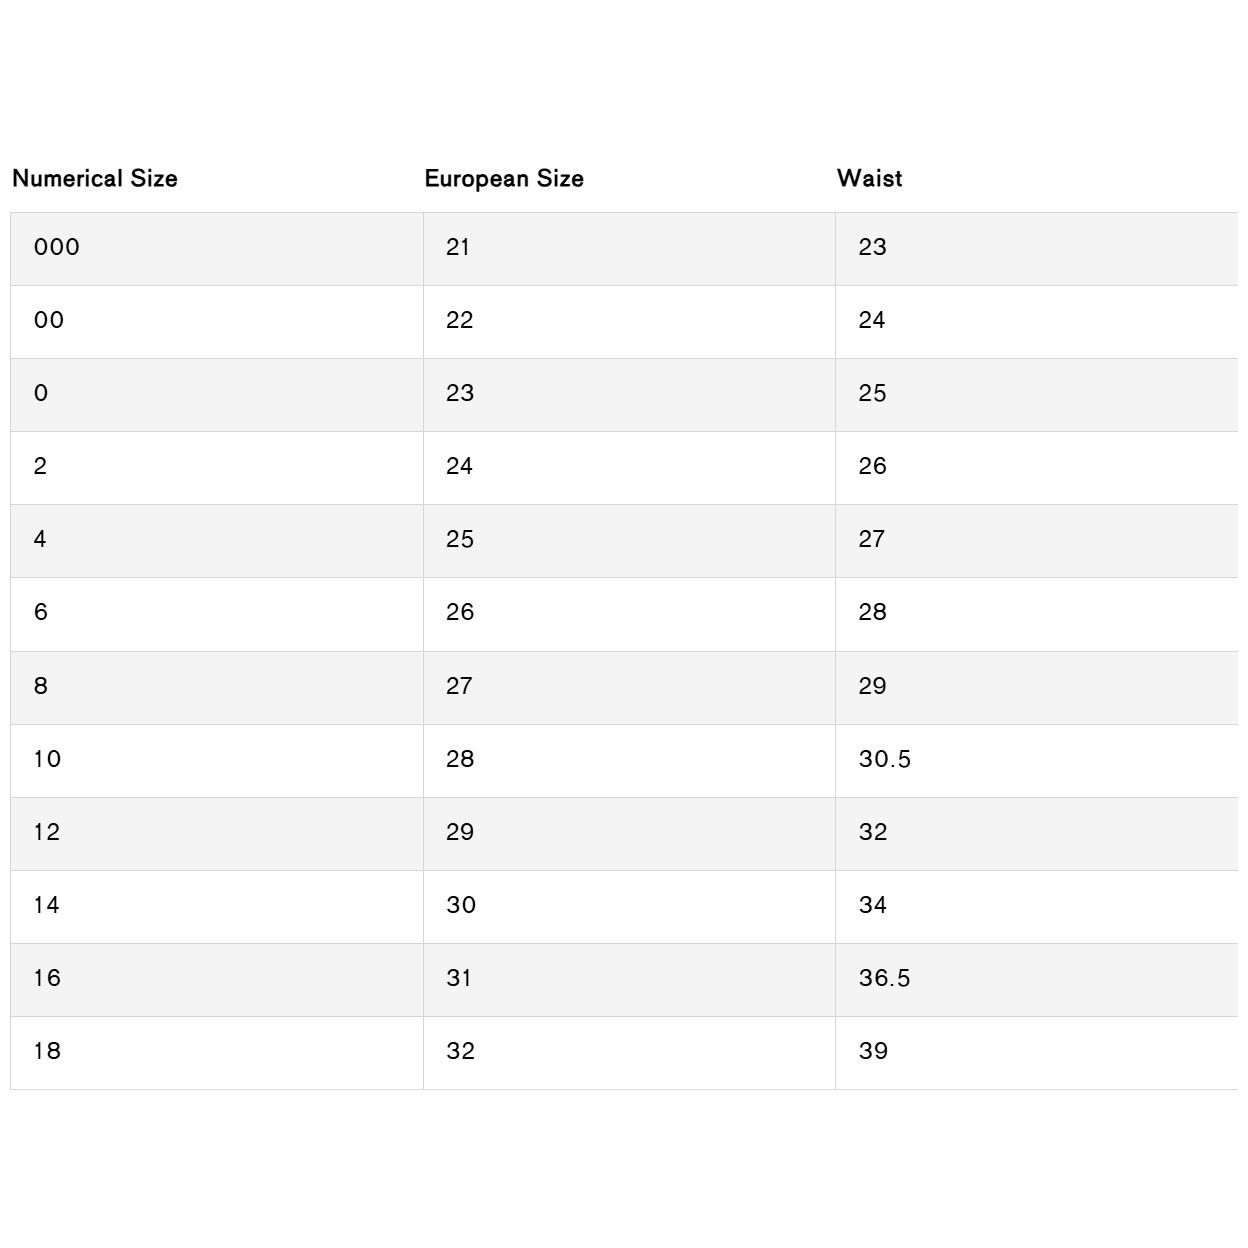Select the Numerical Size column header
The image size is (1248, 1248).
click(95, 179)
